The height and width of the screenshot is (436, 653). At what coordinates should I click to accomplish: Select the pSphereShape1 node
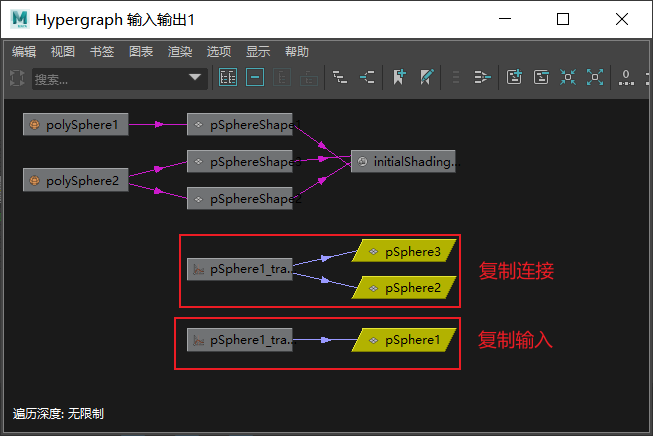(x=240, y=124)
